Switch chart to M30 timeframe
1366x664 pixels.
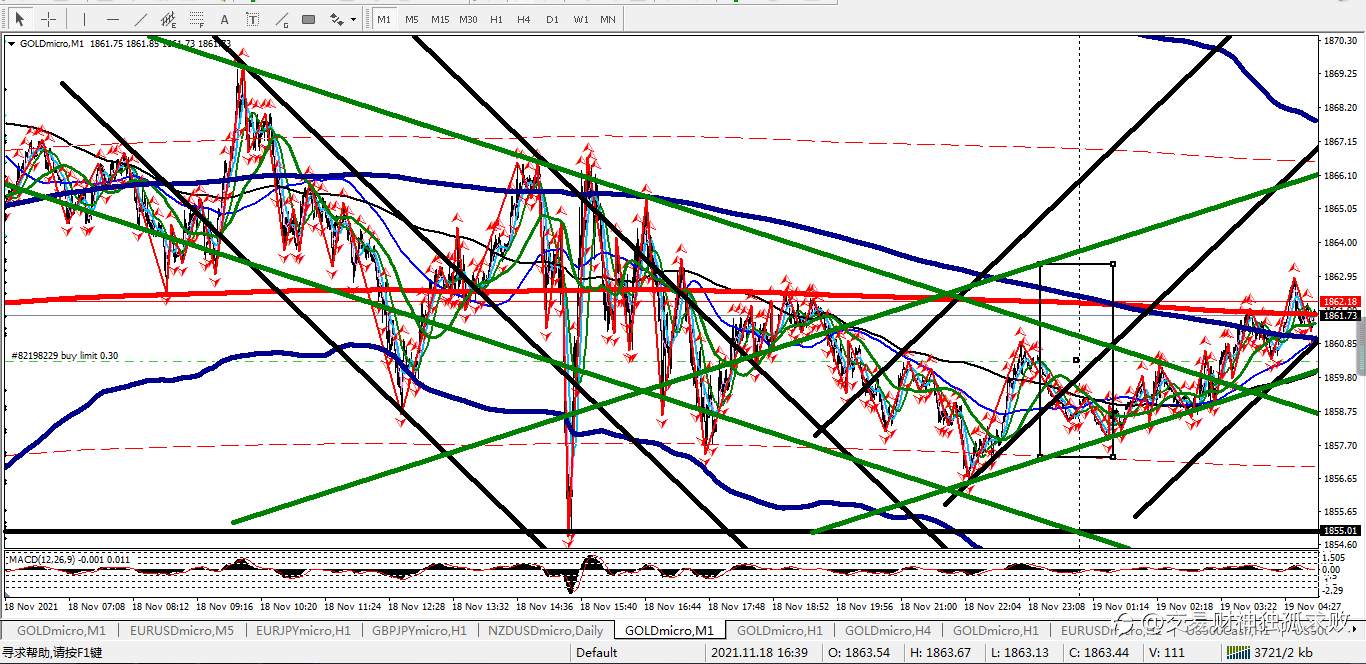point(468,19)
